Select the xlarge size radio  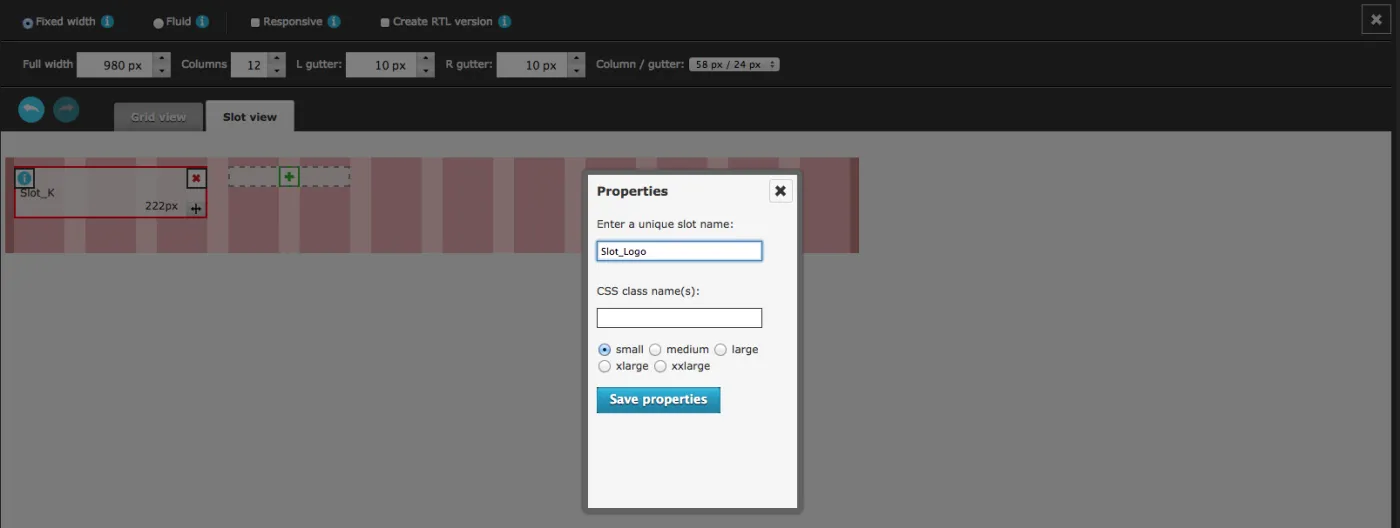click(604, 367)
